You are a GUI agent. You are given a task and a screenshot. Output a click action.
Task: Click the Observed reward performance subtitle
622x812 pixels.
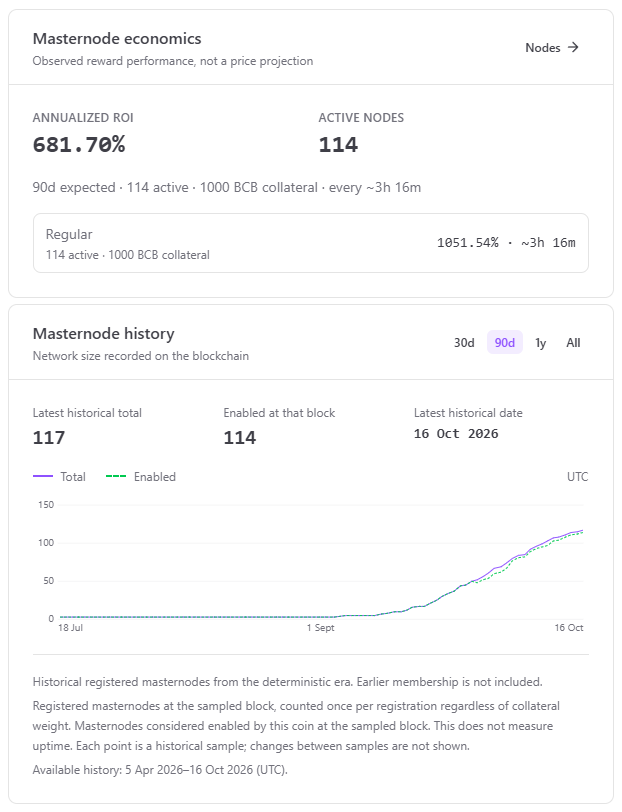173,61
